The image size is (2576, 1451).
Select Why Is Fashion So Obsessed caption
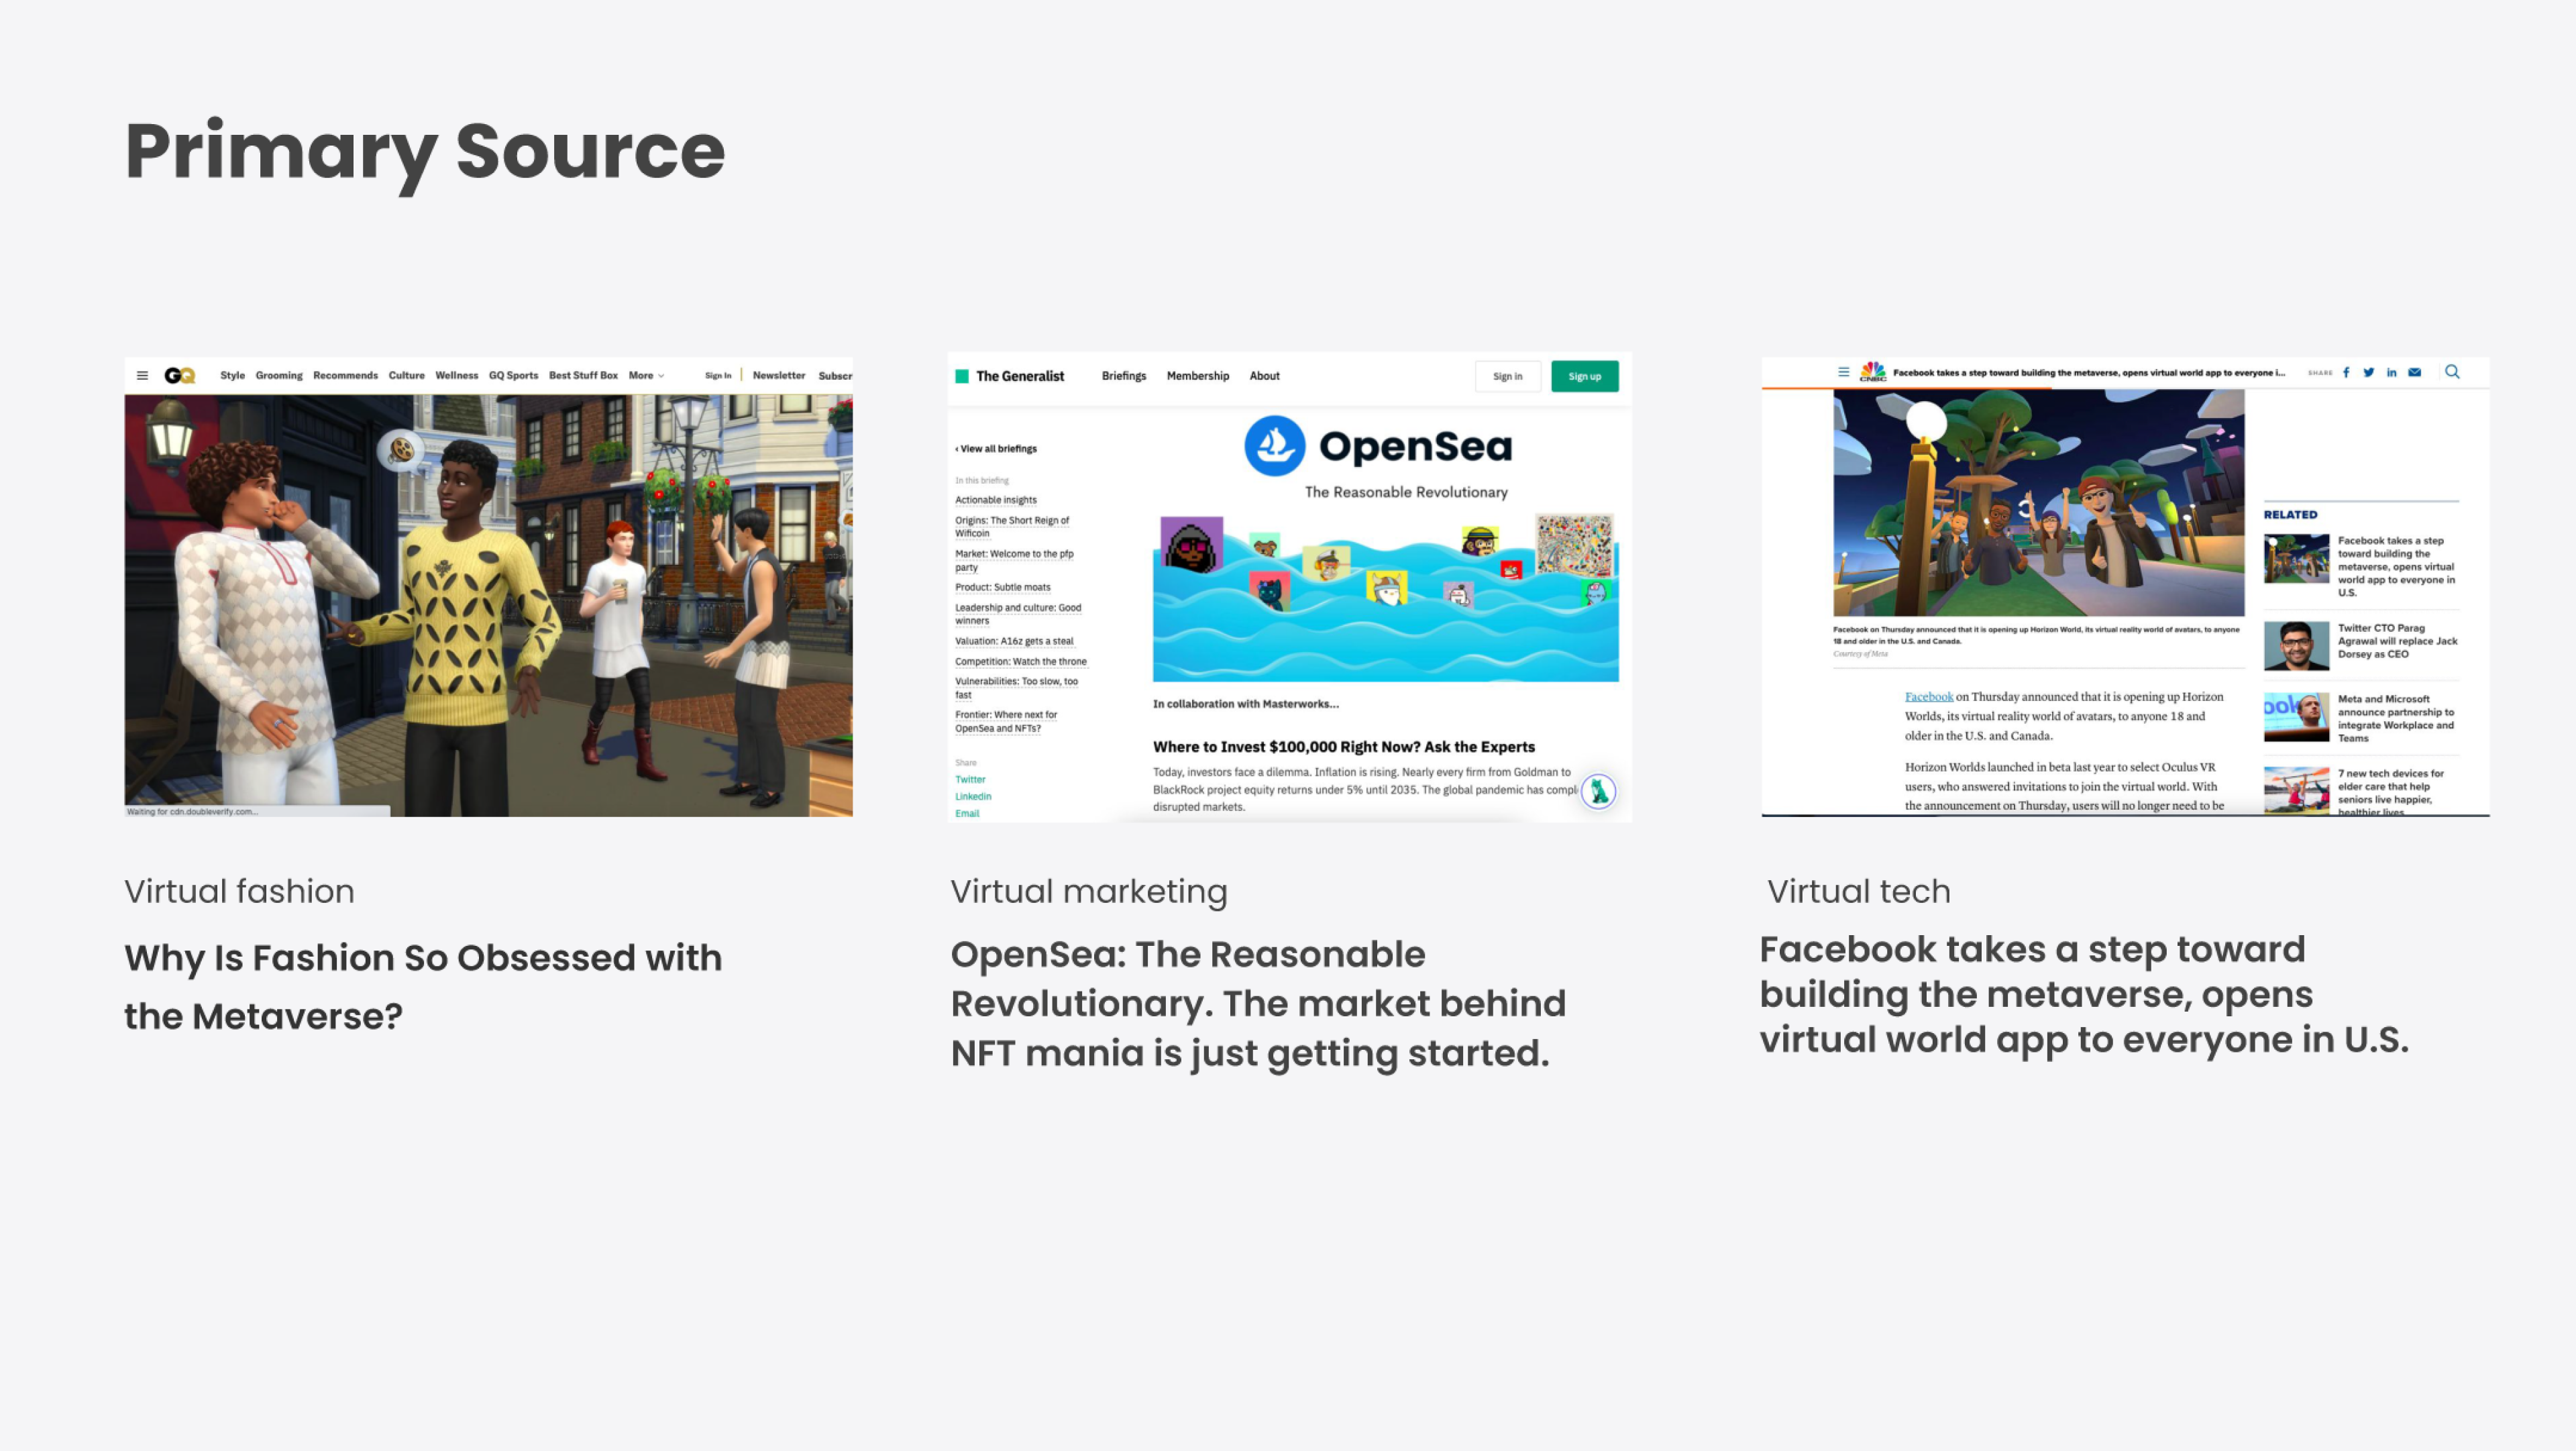[x=423, y=987]
